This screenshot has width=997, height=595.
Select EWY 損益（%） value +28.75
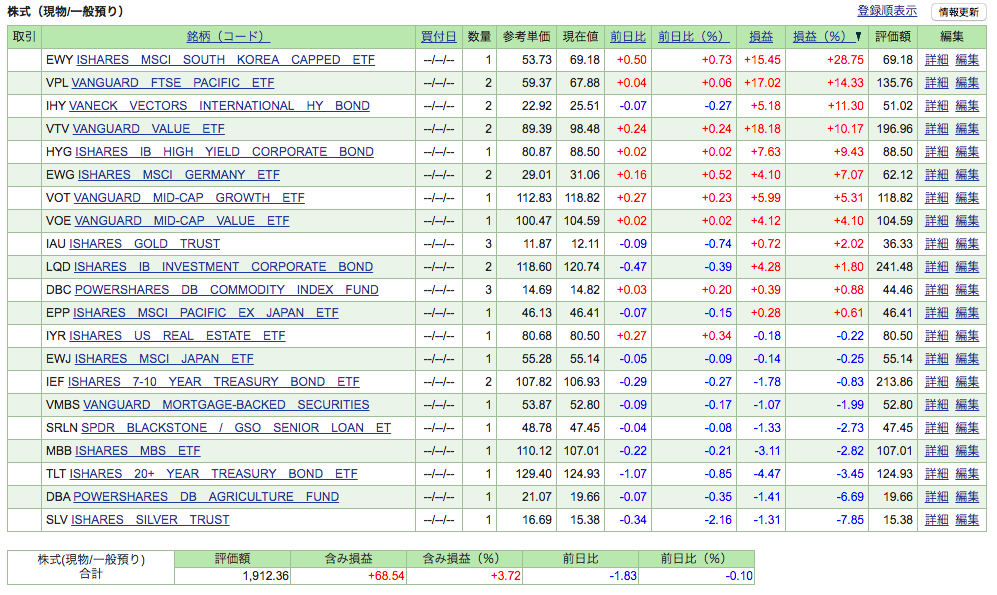845,60
